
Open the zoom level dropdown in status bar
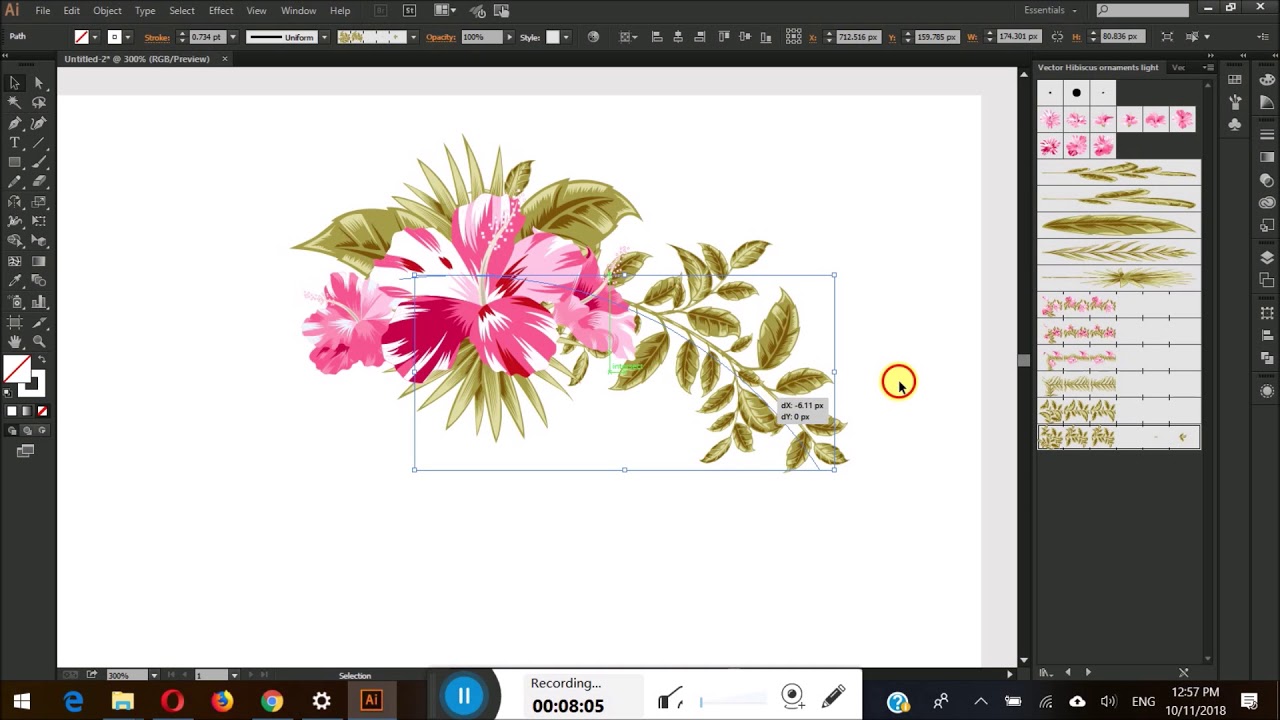[152, 675]
